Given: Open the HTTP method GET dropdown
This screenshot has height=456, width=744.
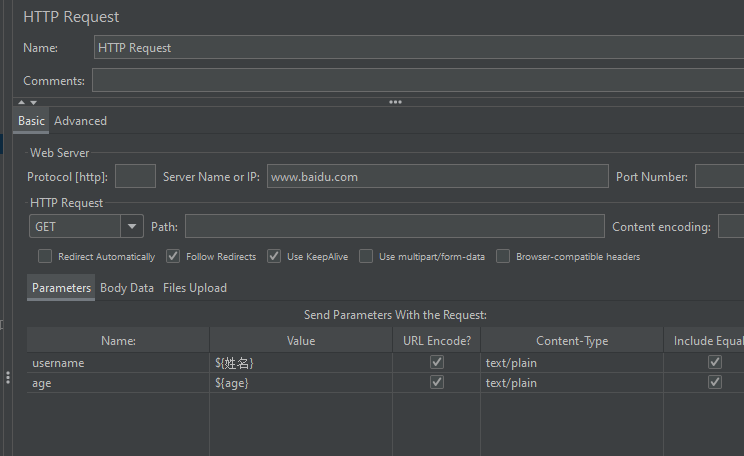Looking at the screenshot, I should click(133, 227).
